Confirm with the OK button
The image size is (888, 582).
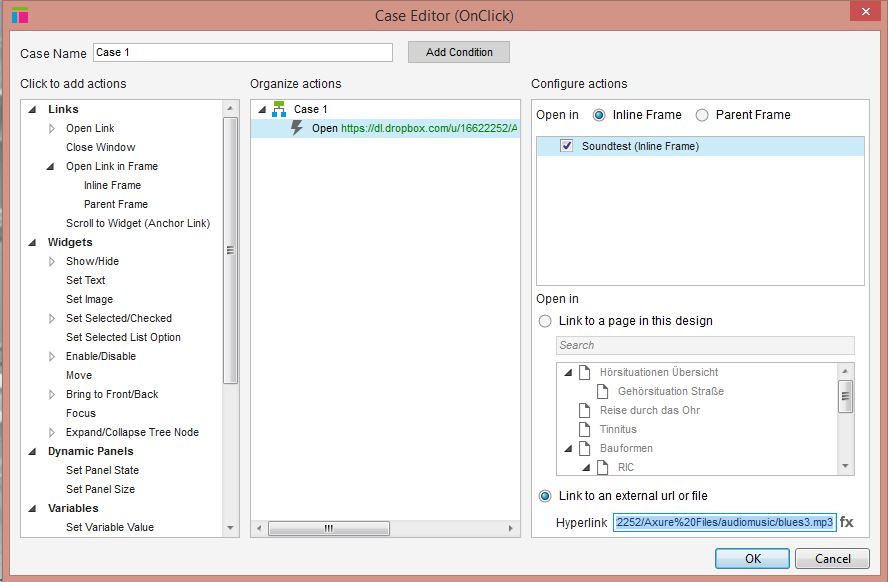[x=752, y=559]
